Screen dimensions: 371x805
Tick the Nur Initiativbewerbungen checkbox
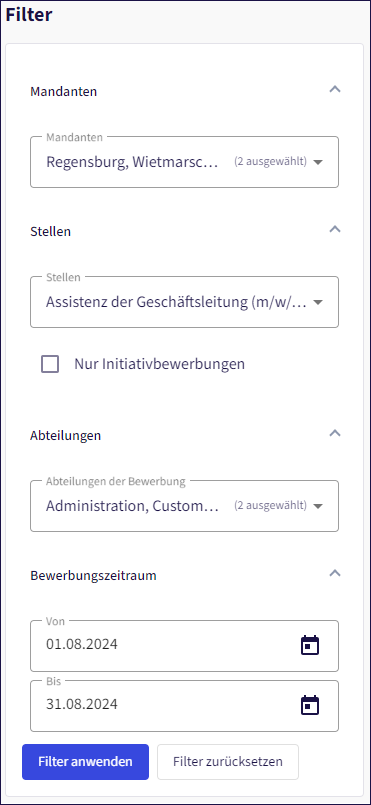click(x=50, y=364)
